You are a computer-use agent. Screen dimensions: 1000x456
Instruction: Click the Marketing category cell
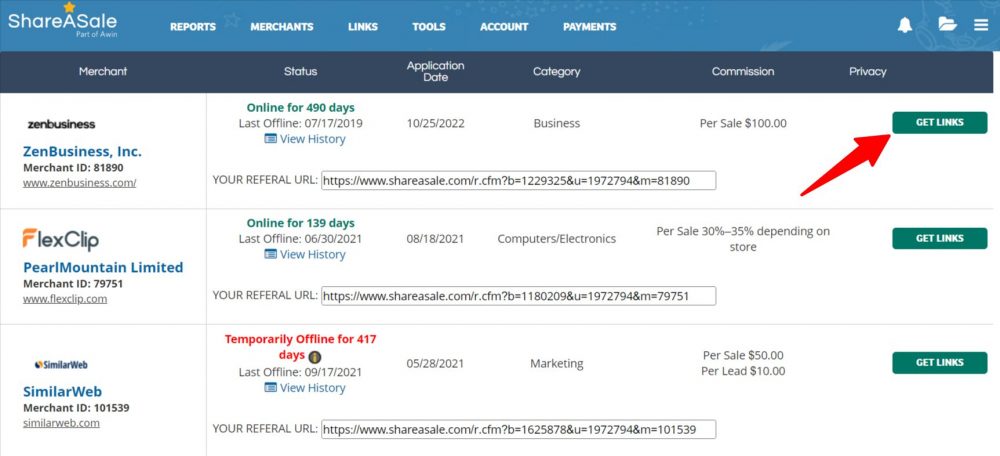click(557, 364)
